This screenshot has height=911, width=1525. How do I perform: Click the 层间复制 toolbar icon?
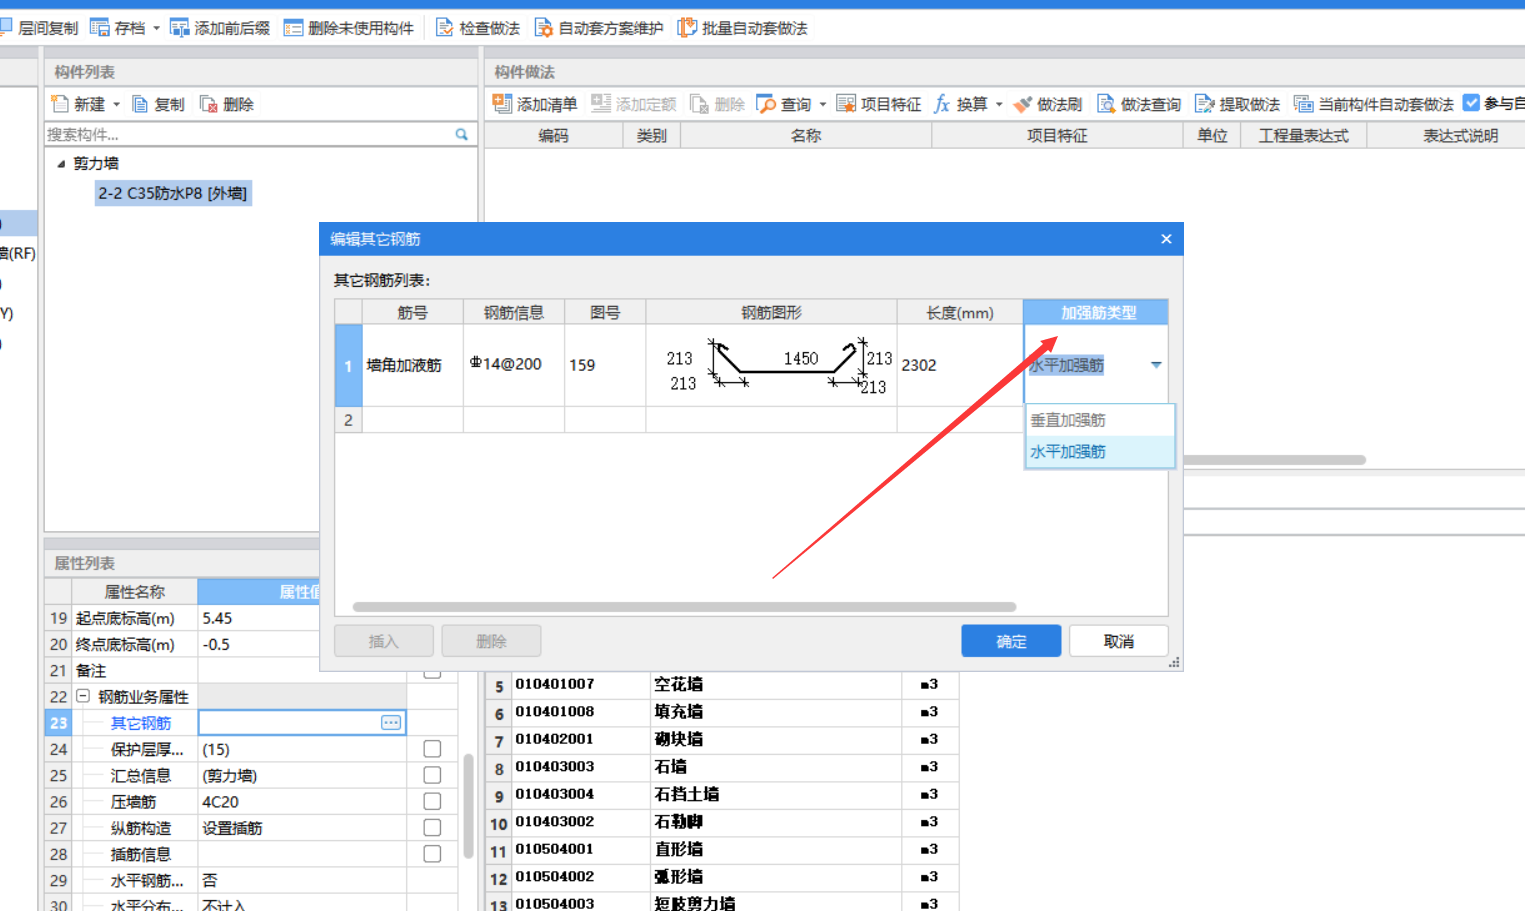click(5, 27)
